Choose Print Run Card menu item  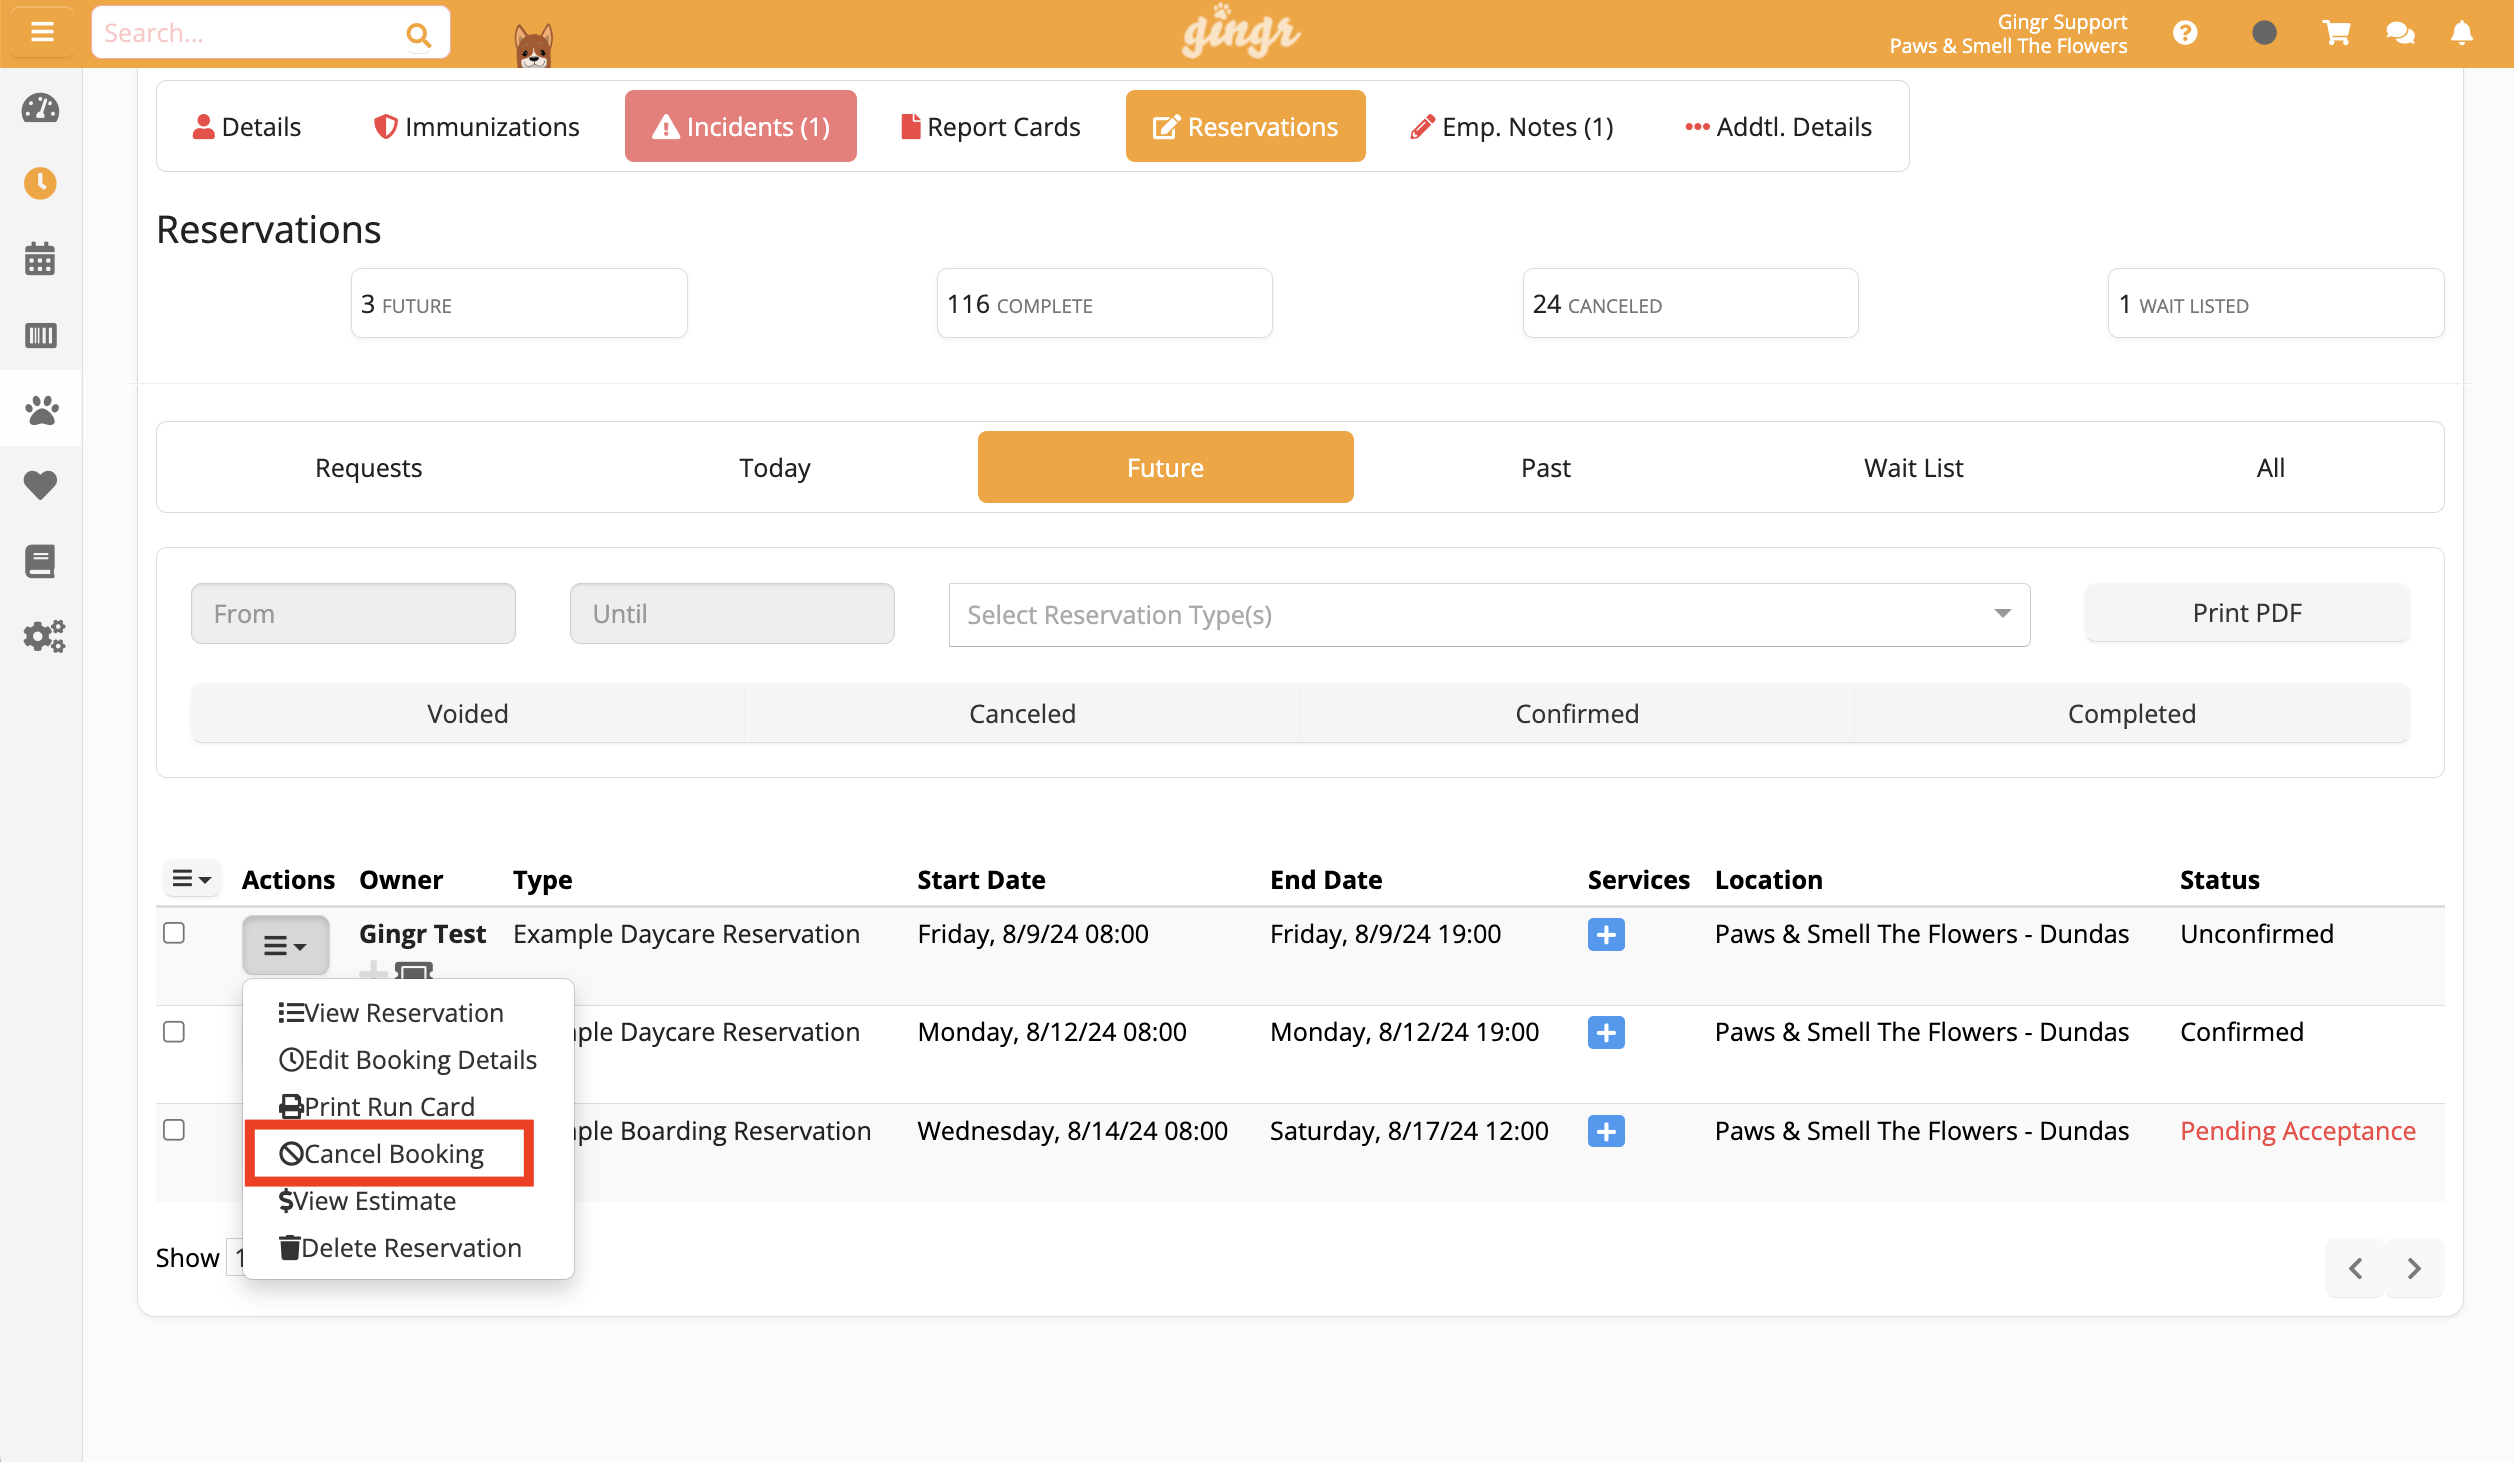coord(377,1106)
